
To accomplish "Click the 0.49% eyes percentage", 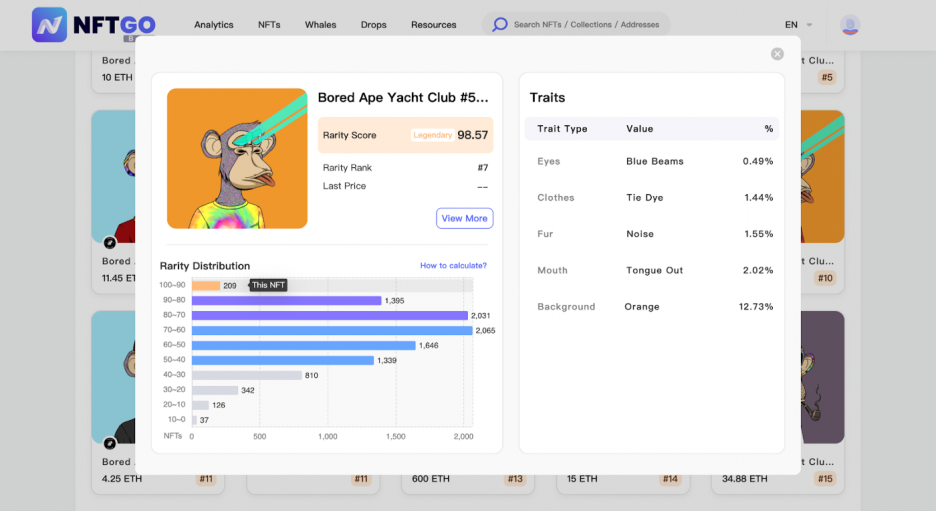I will (758, 161).
